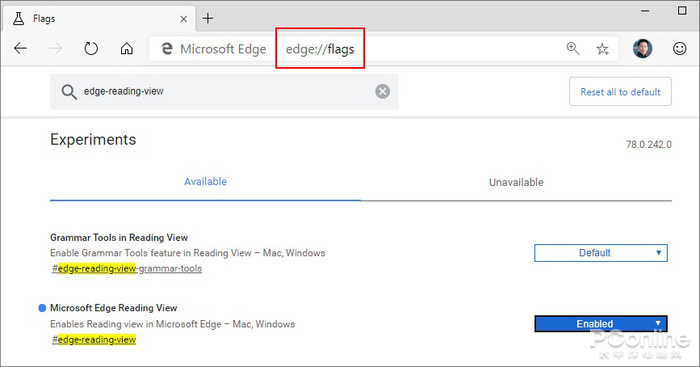Open a new tab with plus button
Viewport: 700px width, 367px height.
tap(208, 18)
